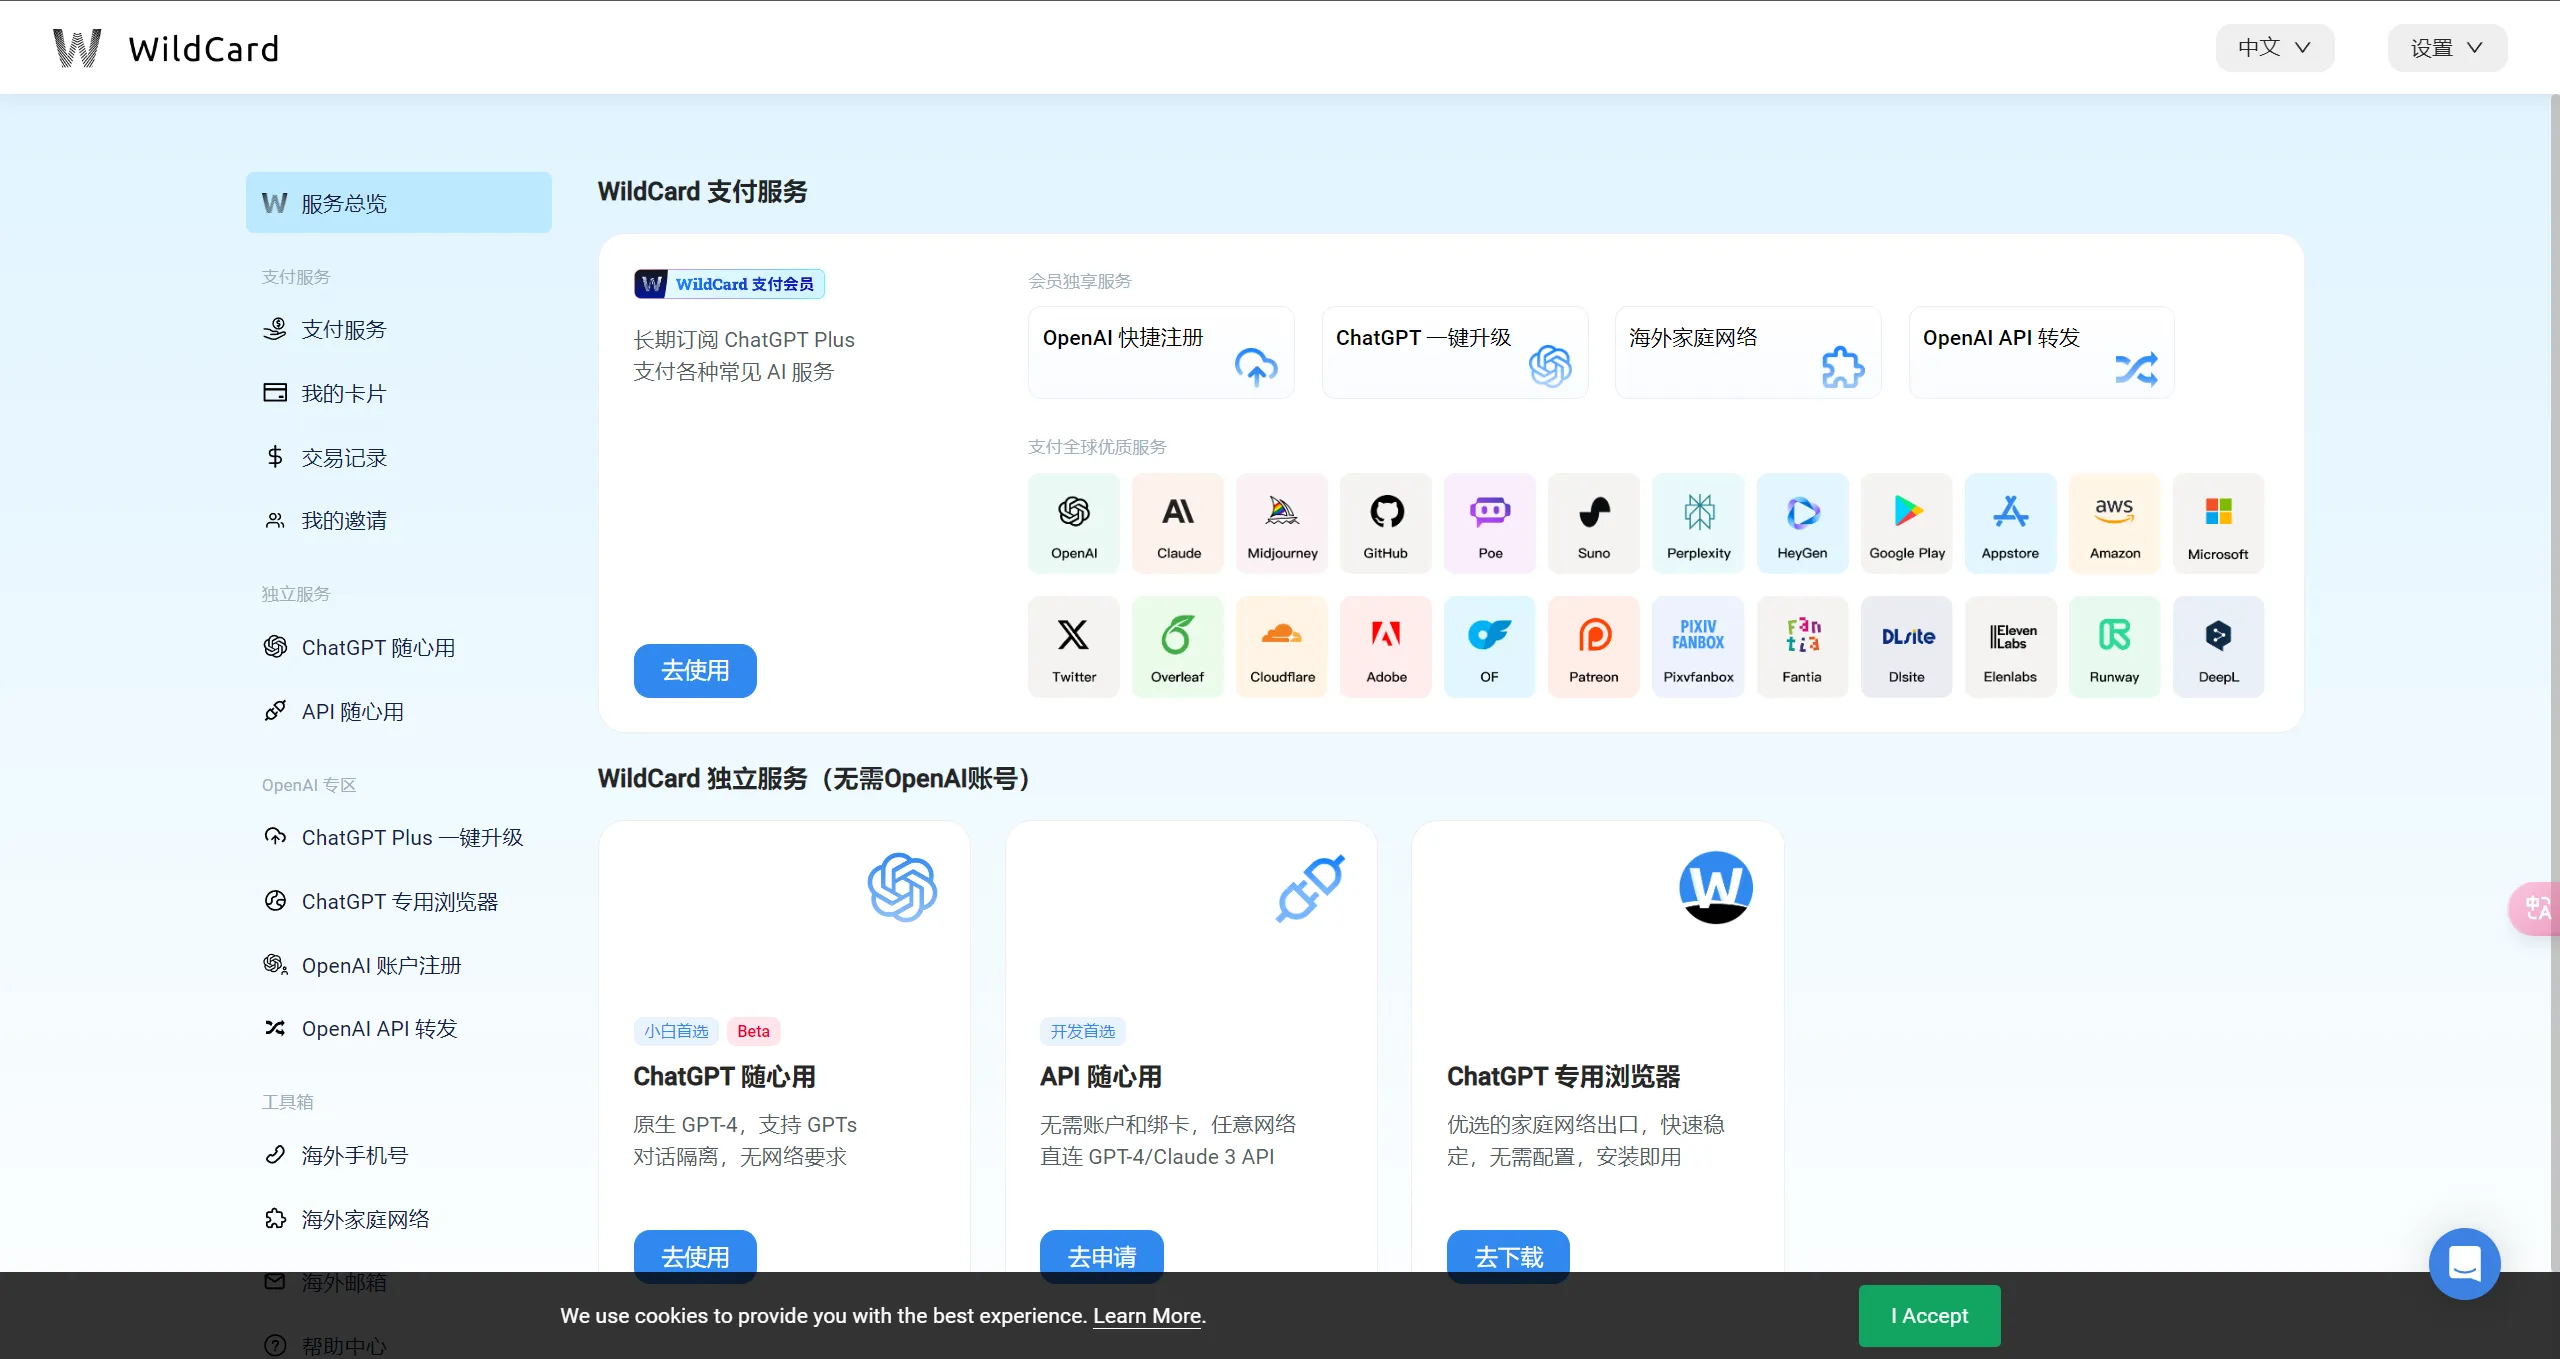Choose the OF service tile
This screenshot has width=2560, height=1359.
click(1490, 647)
